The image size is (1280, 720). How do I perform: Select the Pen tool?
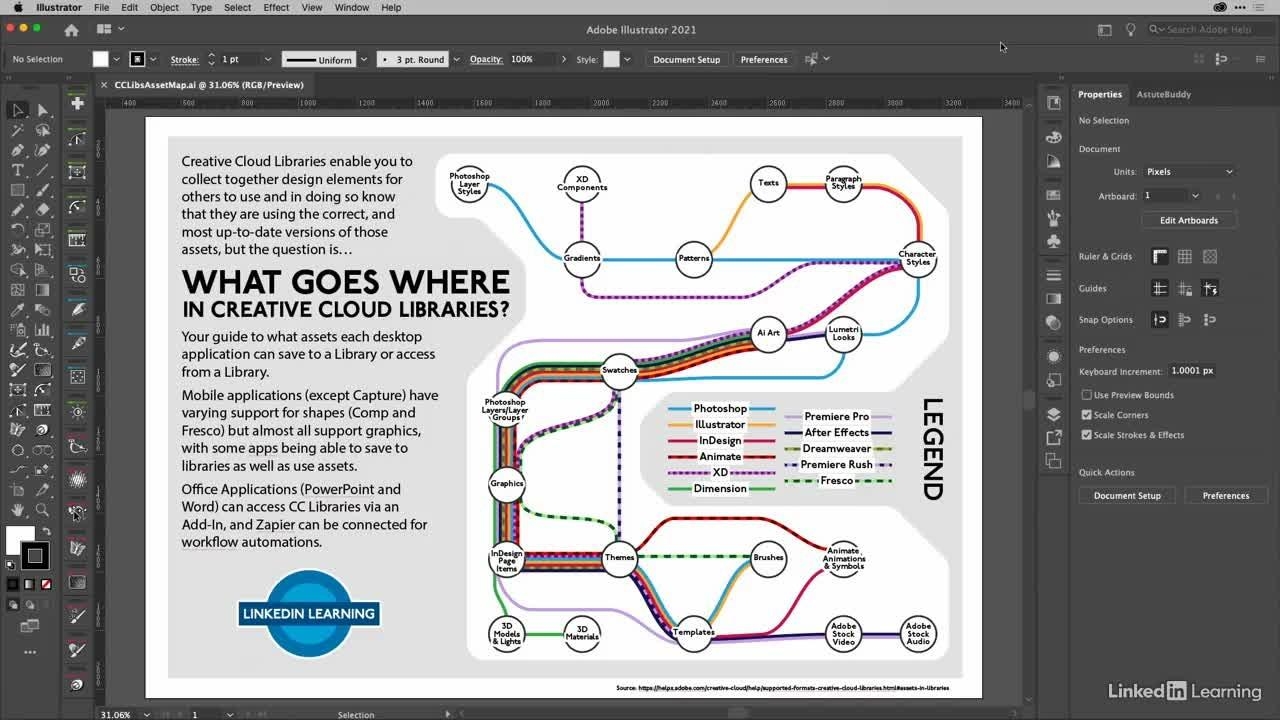(x=17, y=150)
